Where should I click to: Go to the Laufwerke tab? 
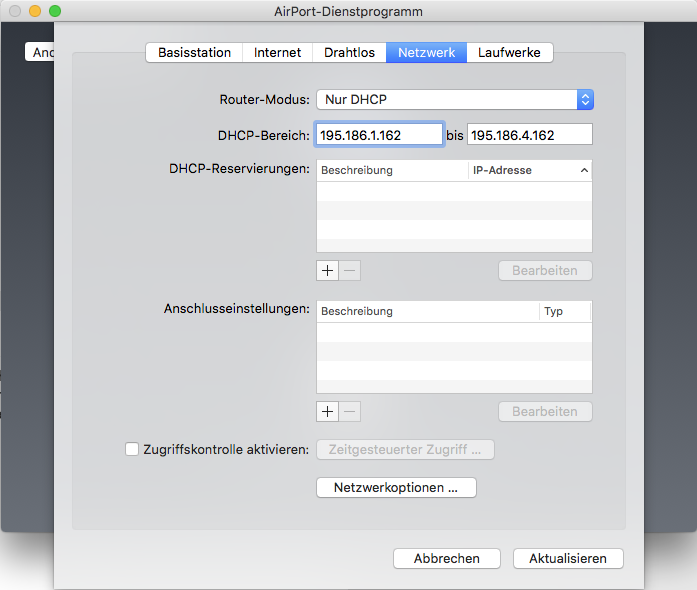510,52
